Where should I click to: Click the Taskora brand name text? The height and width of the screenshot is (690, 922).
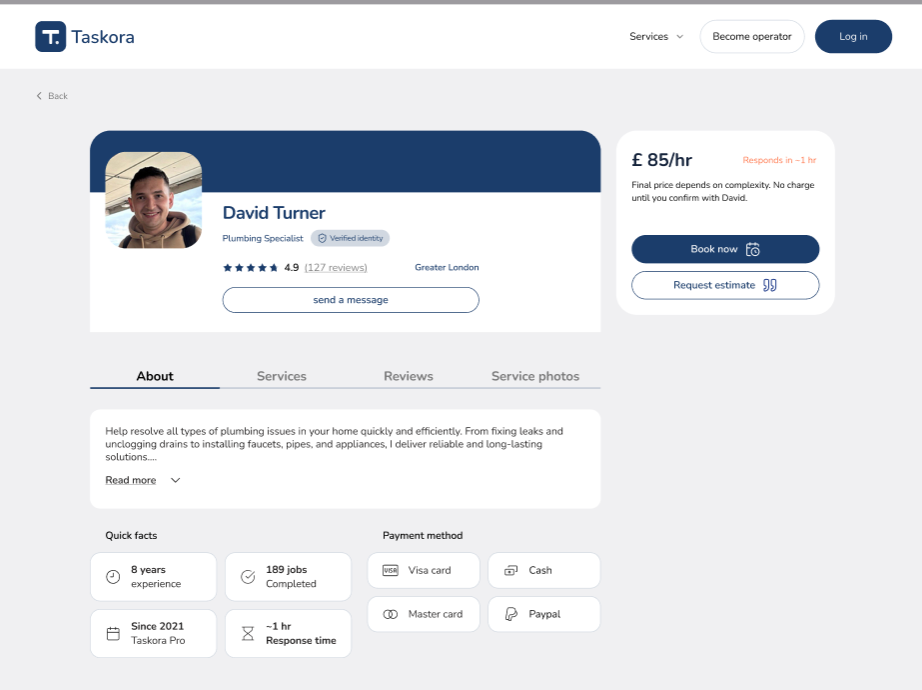point(103,37)
